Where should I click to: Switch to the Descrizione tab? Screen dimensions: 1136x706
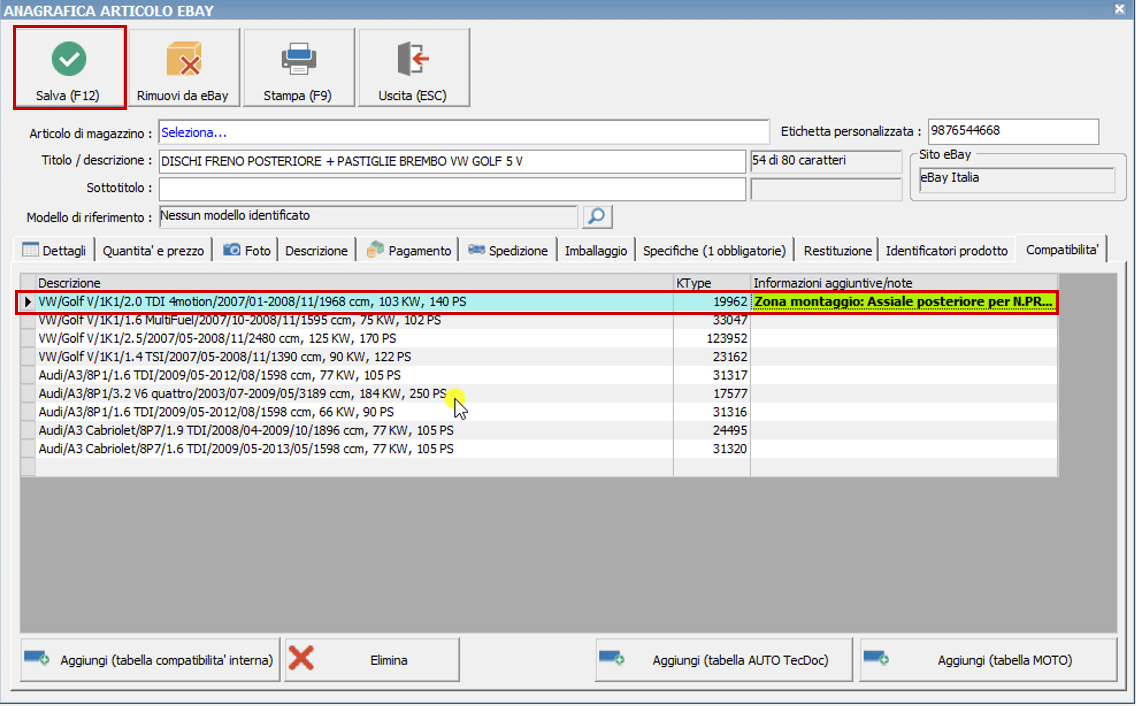[x=316, y=250]
